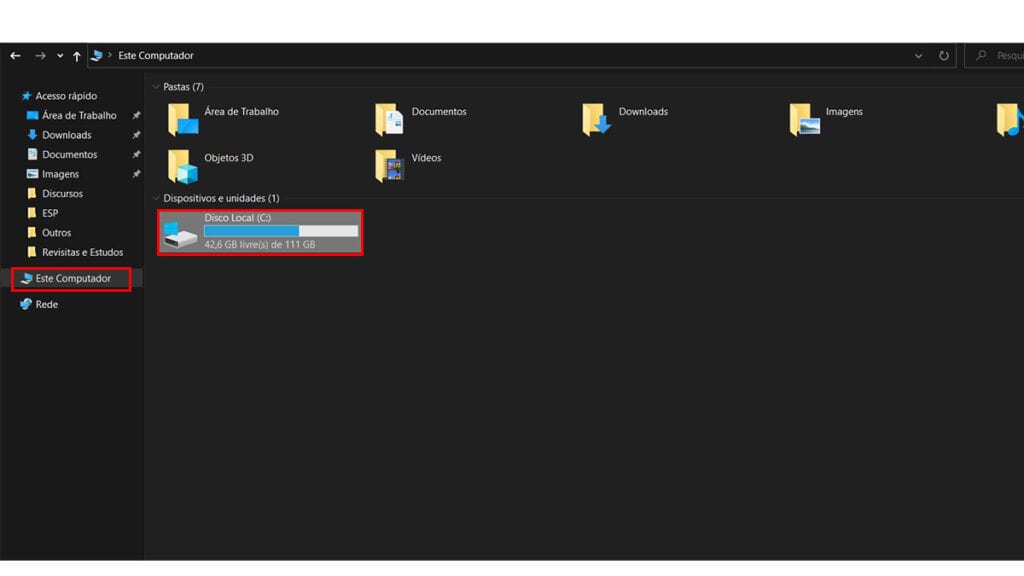Expand the address bar history dropdown

(918, 56)
